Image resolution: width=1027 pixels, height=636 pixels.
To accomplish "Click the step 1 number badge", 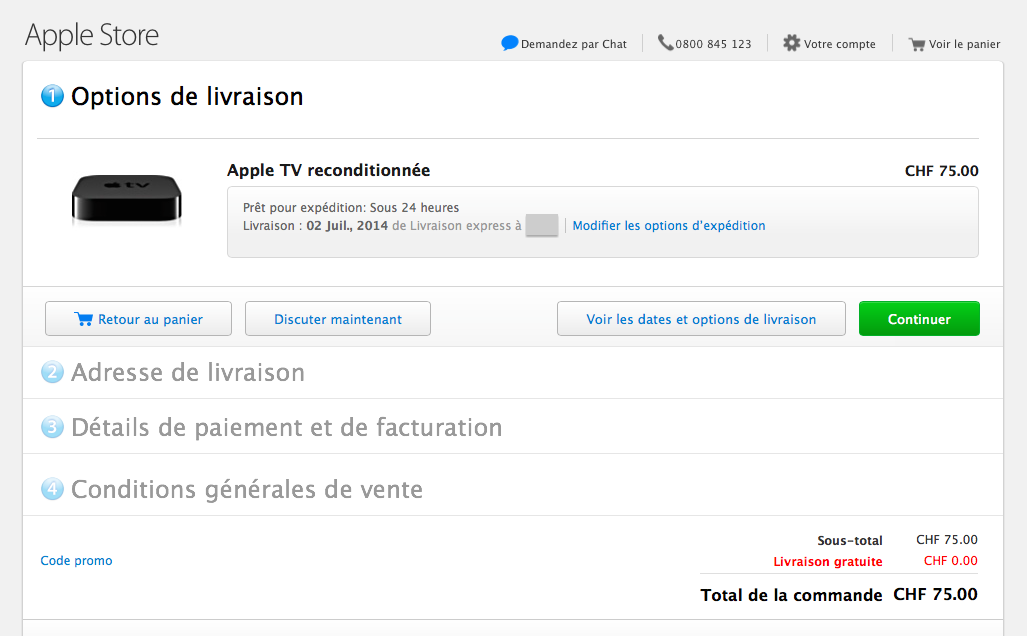I will click(x=52, y=97).
